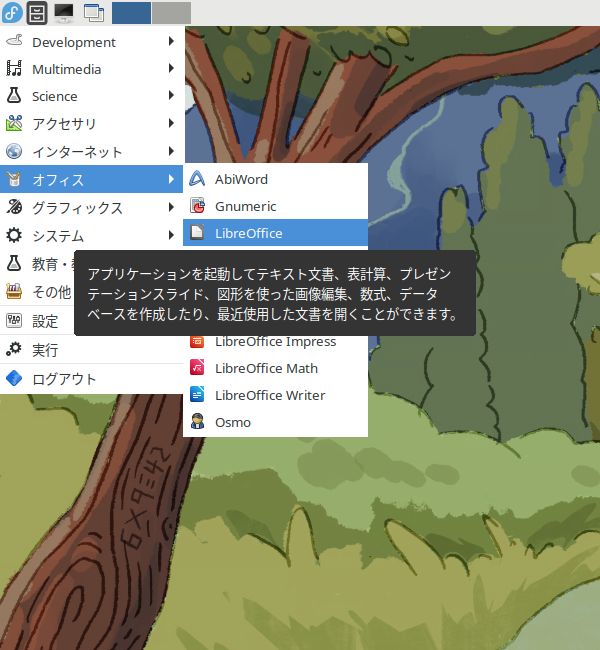Click the LibreOffice Writer blue icon

197,395
